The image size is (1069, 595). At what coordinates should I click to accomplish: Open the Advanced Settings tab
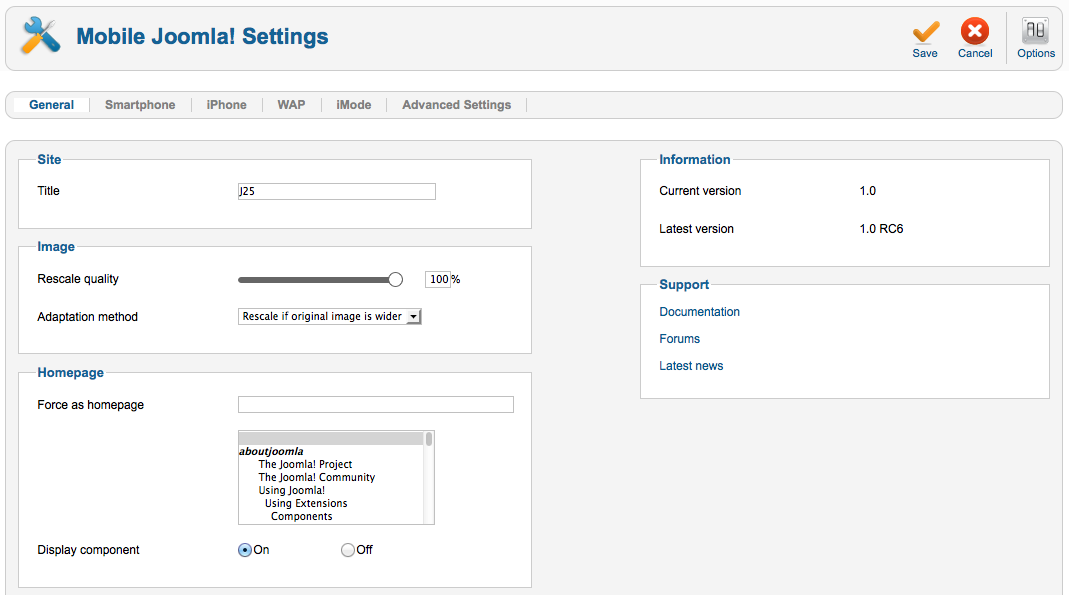point(456,105)
